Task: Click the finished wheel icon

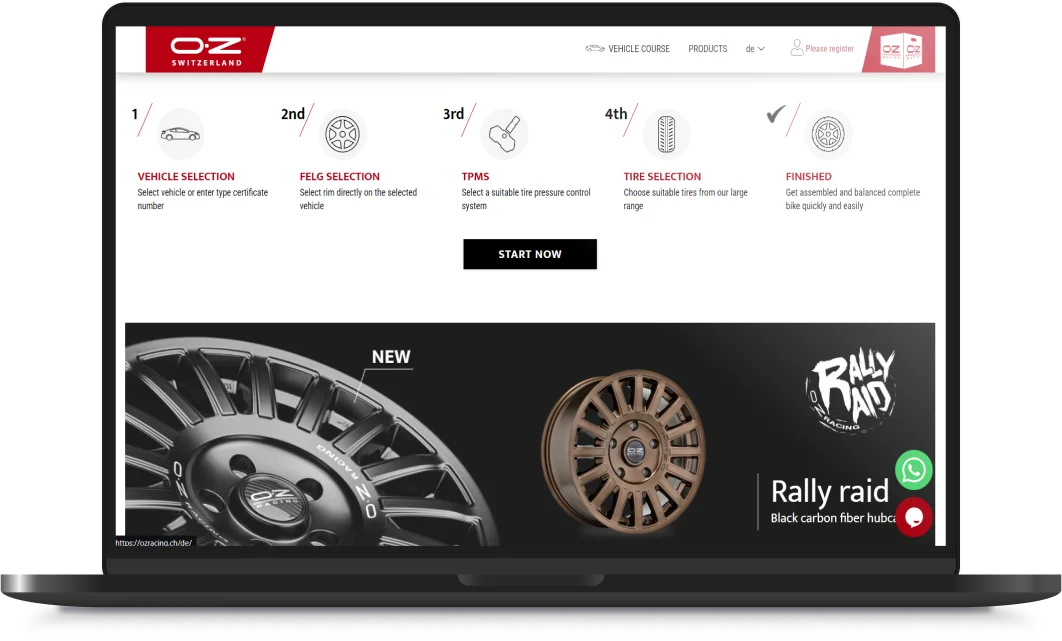Action: coord(828,133)
